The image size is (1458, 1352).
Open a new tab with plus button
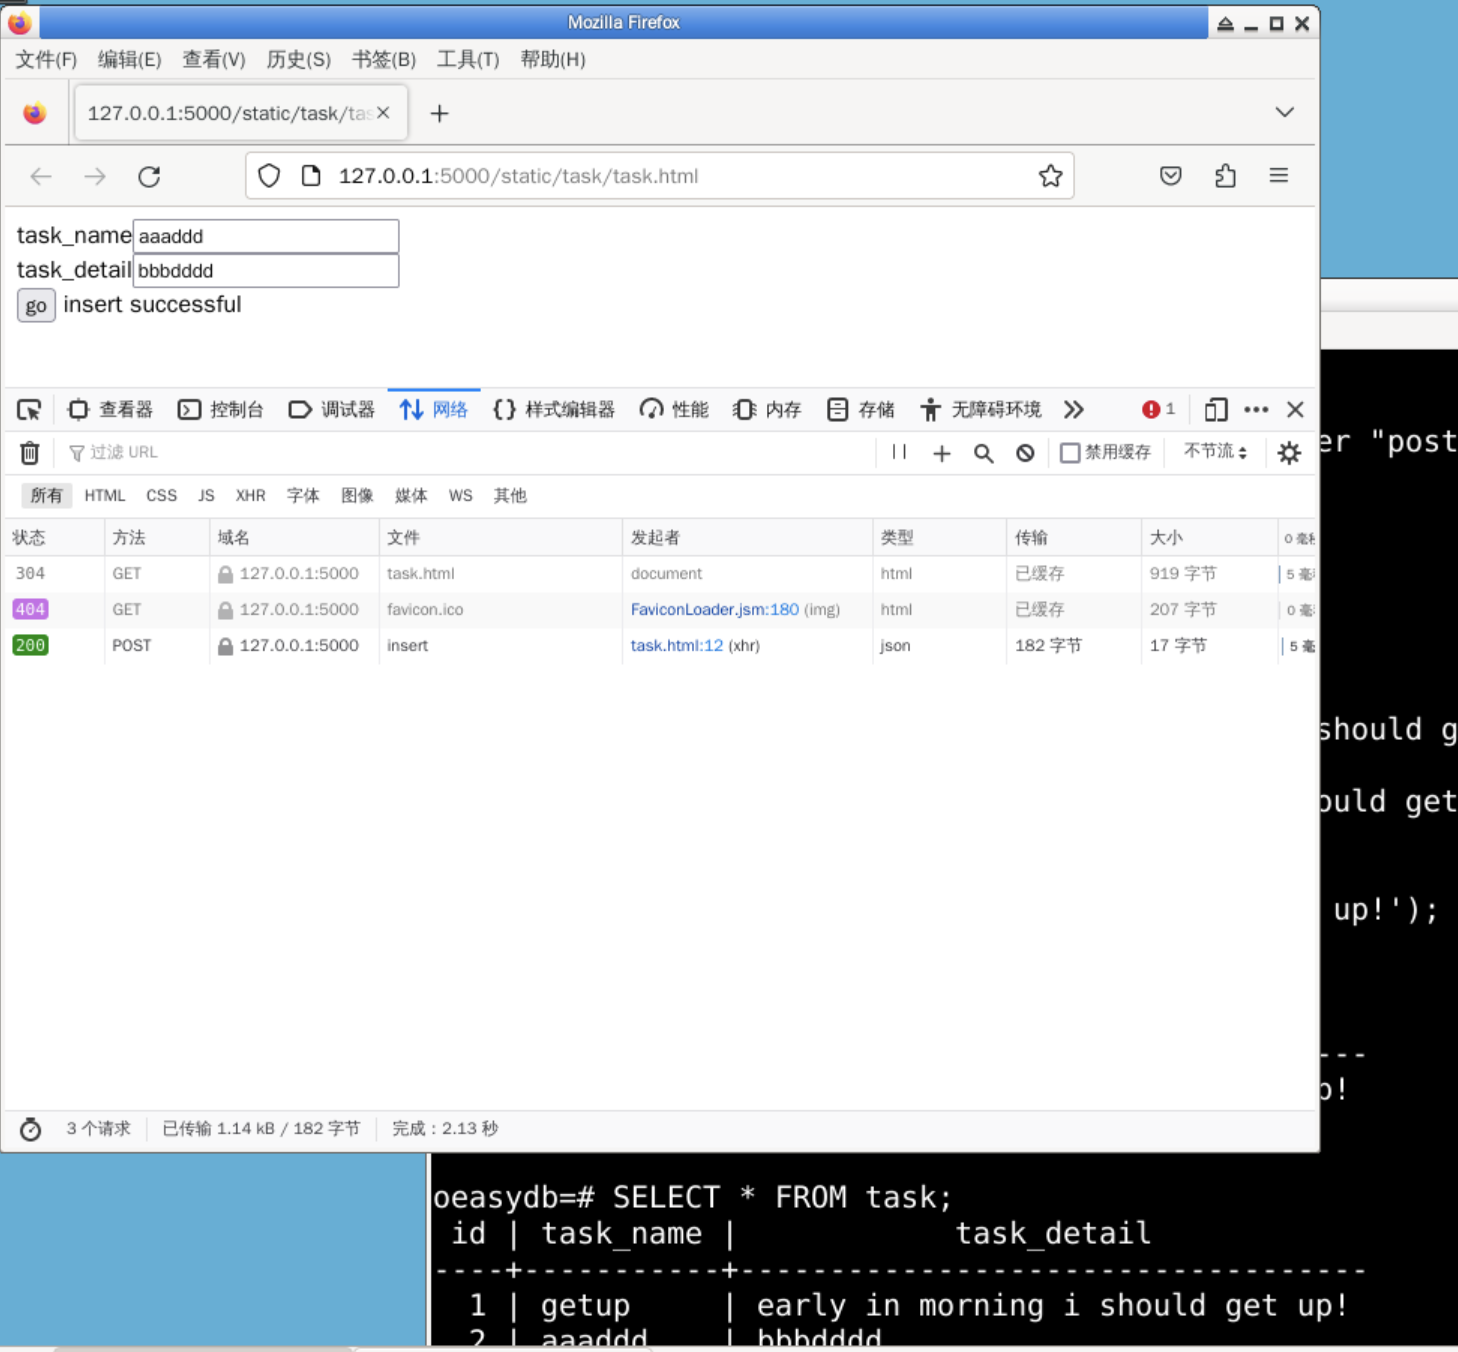tap(439, 113)
